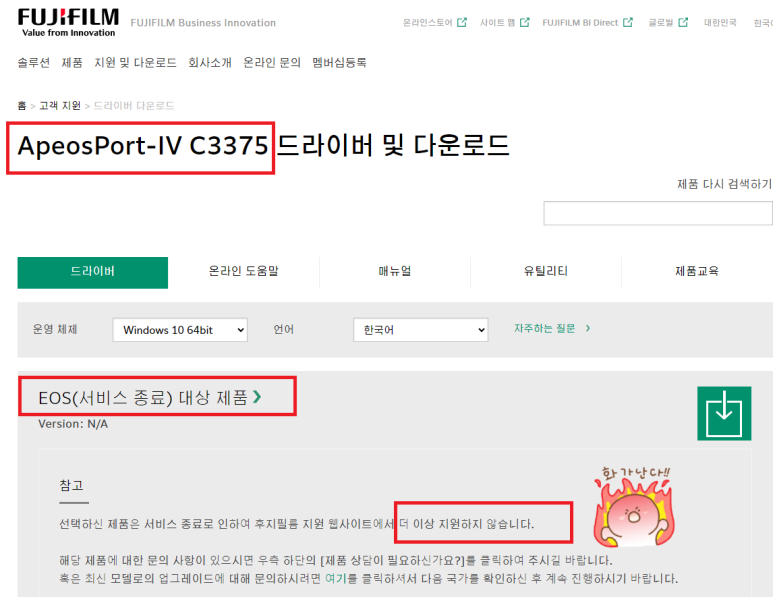Screen dimensions: 773x597
Task: Click the chevron beside 자주하는 질문
Action: pos(588,328)
